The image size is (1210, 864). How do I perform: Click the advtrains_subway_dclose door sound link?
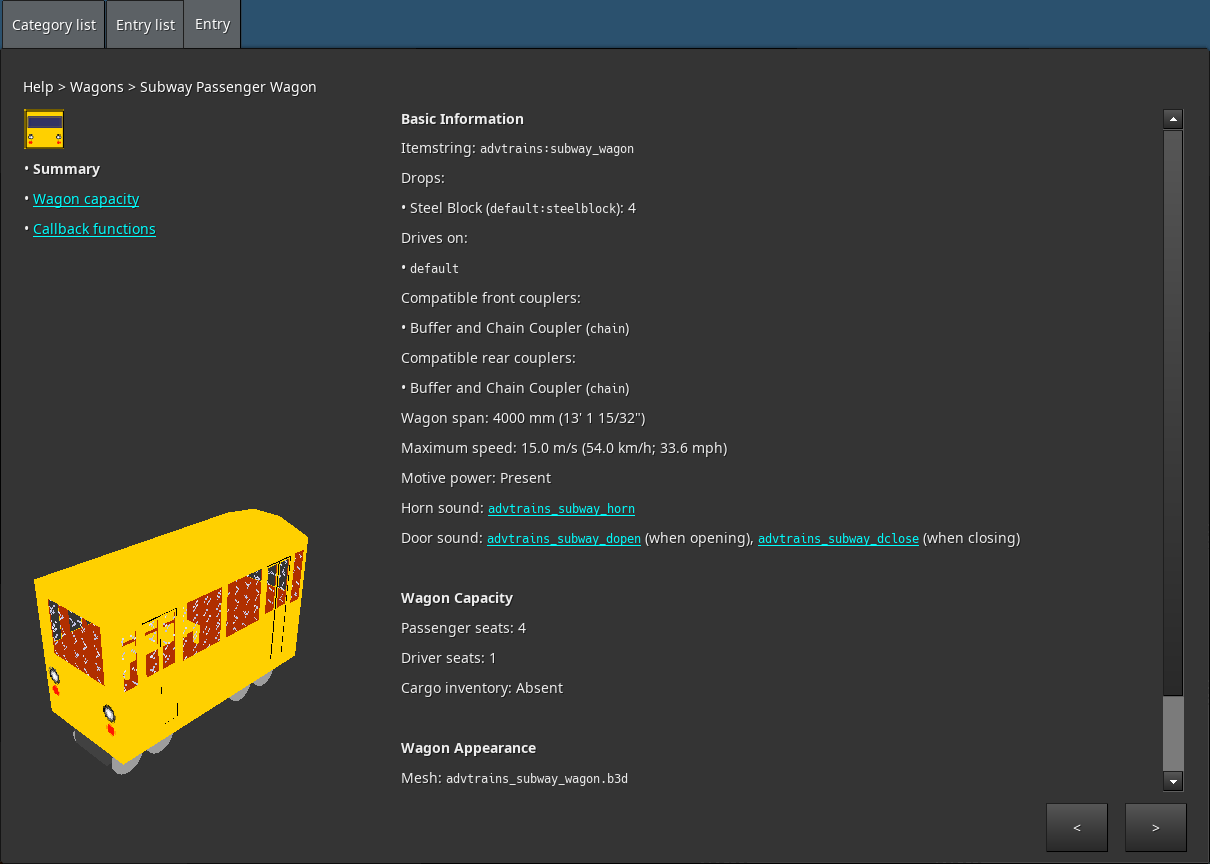coord(838,539)
